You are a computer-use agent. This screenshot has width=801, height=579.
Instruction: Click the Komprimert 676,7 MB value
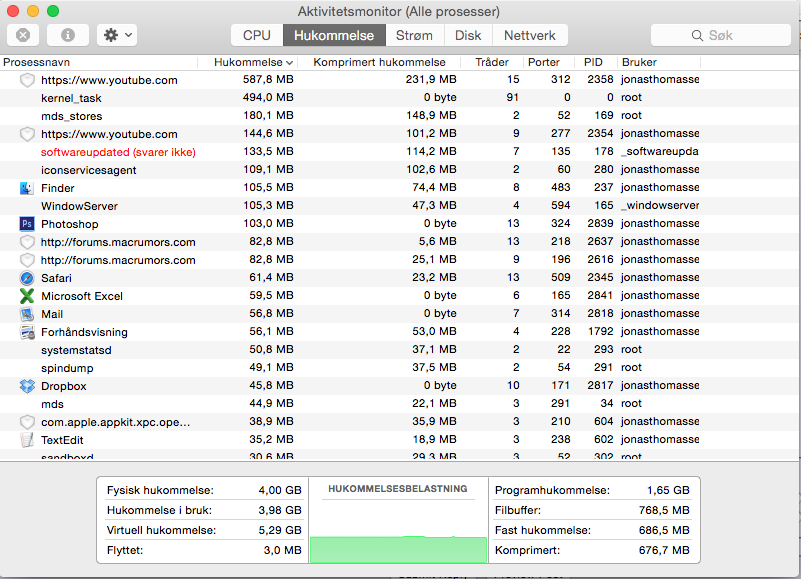664,550
